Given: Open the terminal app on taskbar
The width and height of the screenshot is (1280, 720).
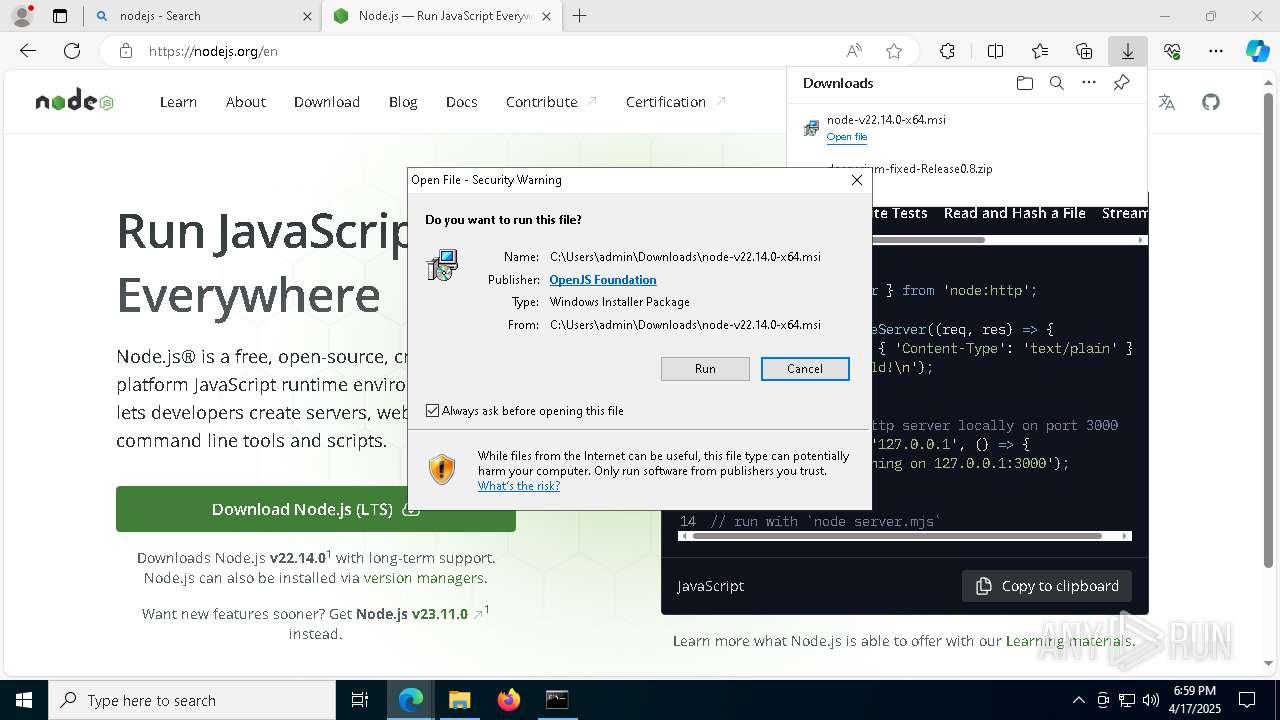Looking at the screenshot, I should [x=557, y=700].
